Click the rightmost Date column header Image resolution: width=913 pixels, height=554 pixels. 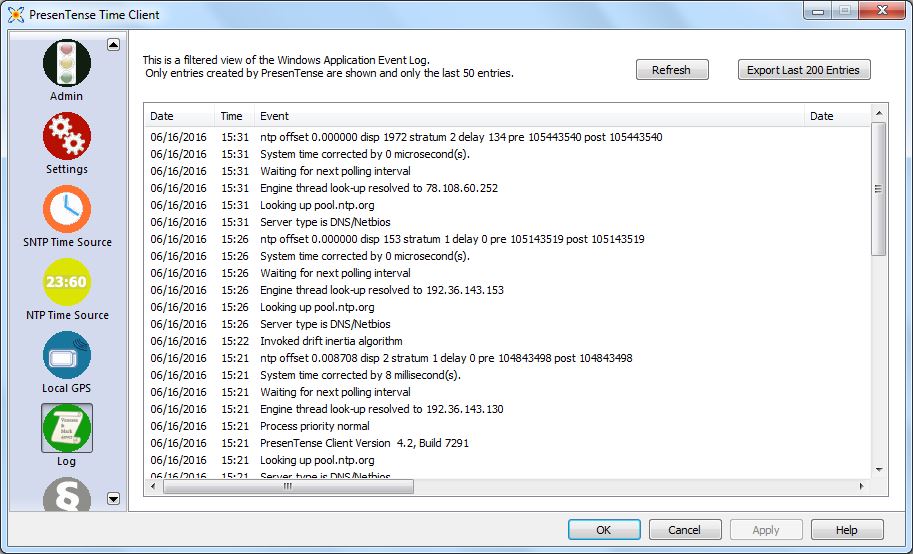[x=837, y=116]
